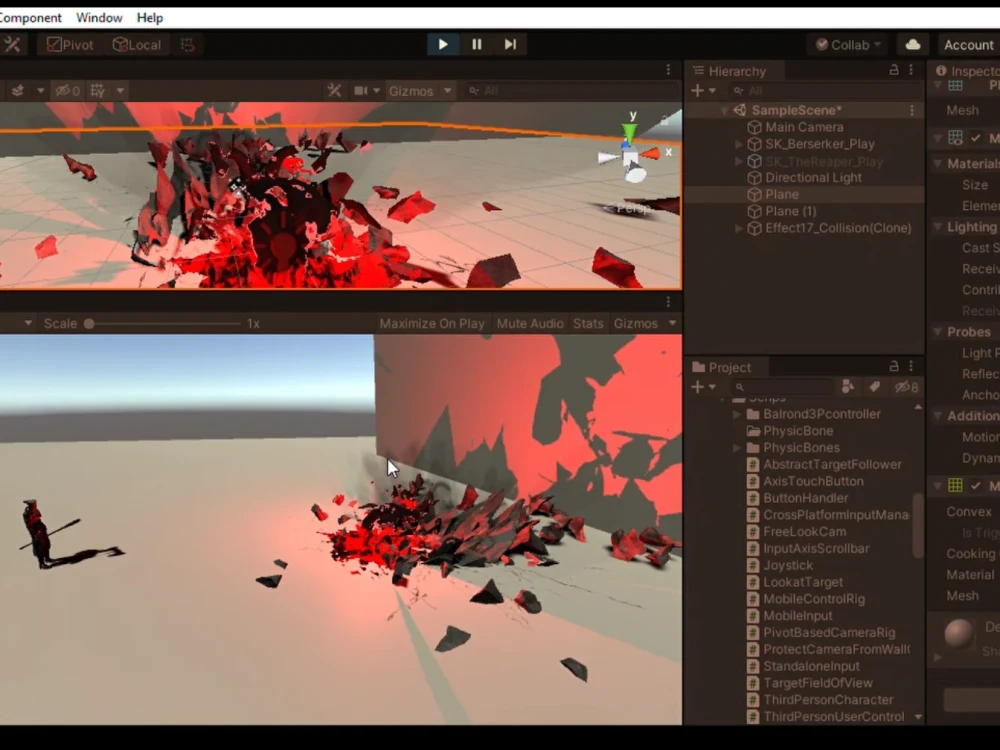Viewport: 1000px width, 750px height.
Task: Toggle the Pivot handle position button
Action: click(x=70, y=45)
